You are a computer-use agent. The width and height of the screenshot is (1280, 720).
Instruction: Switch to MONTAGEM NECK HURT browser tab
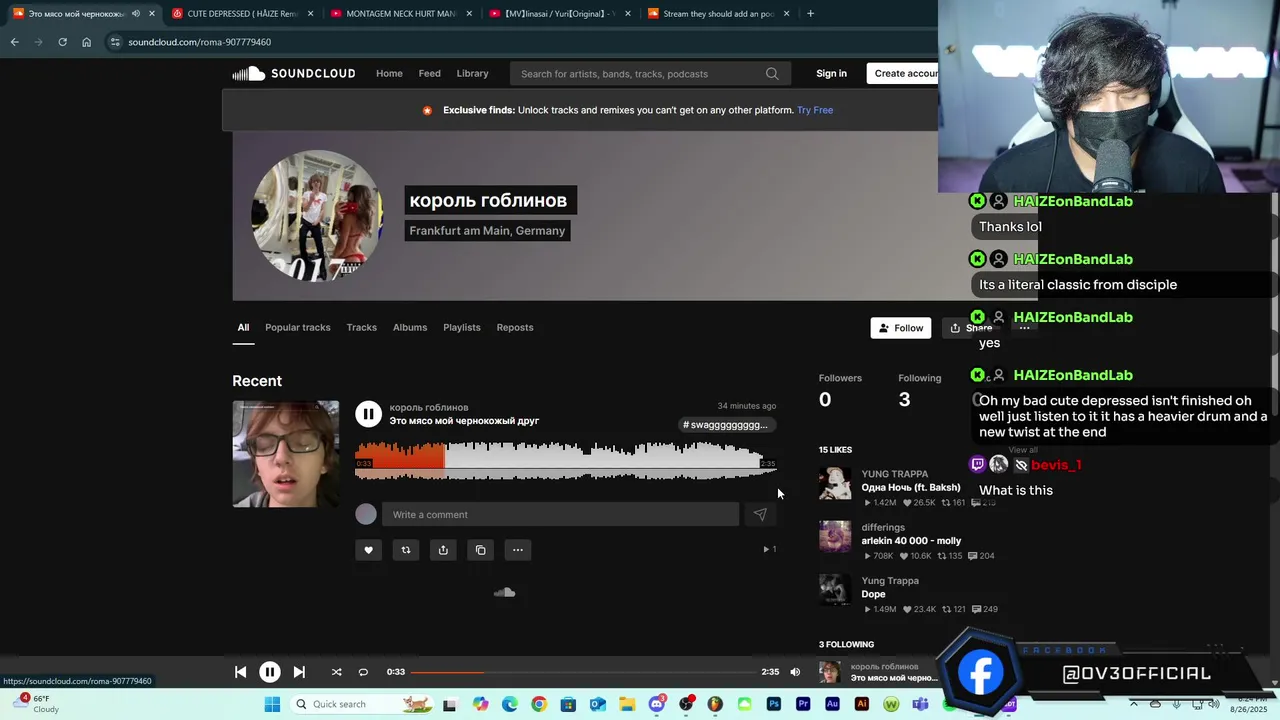coord(399,14)
